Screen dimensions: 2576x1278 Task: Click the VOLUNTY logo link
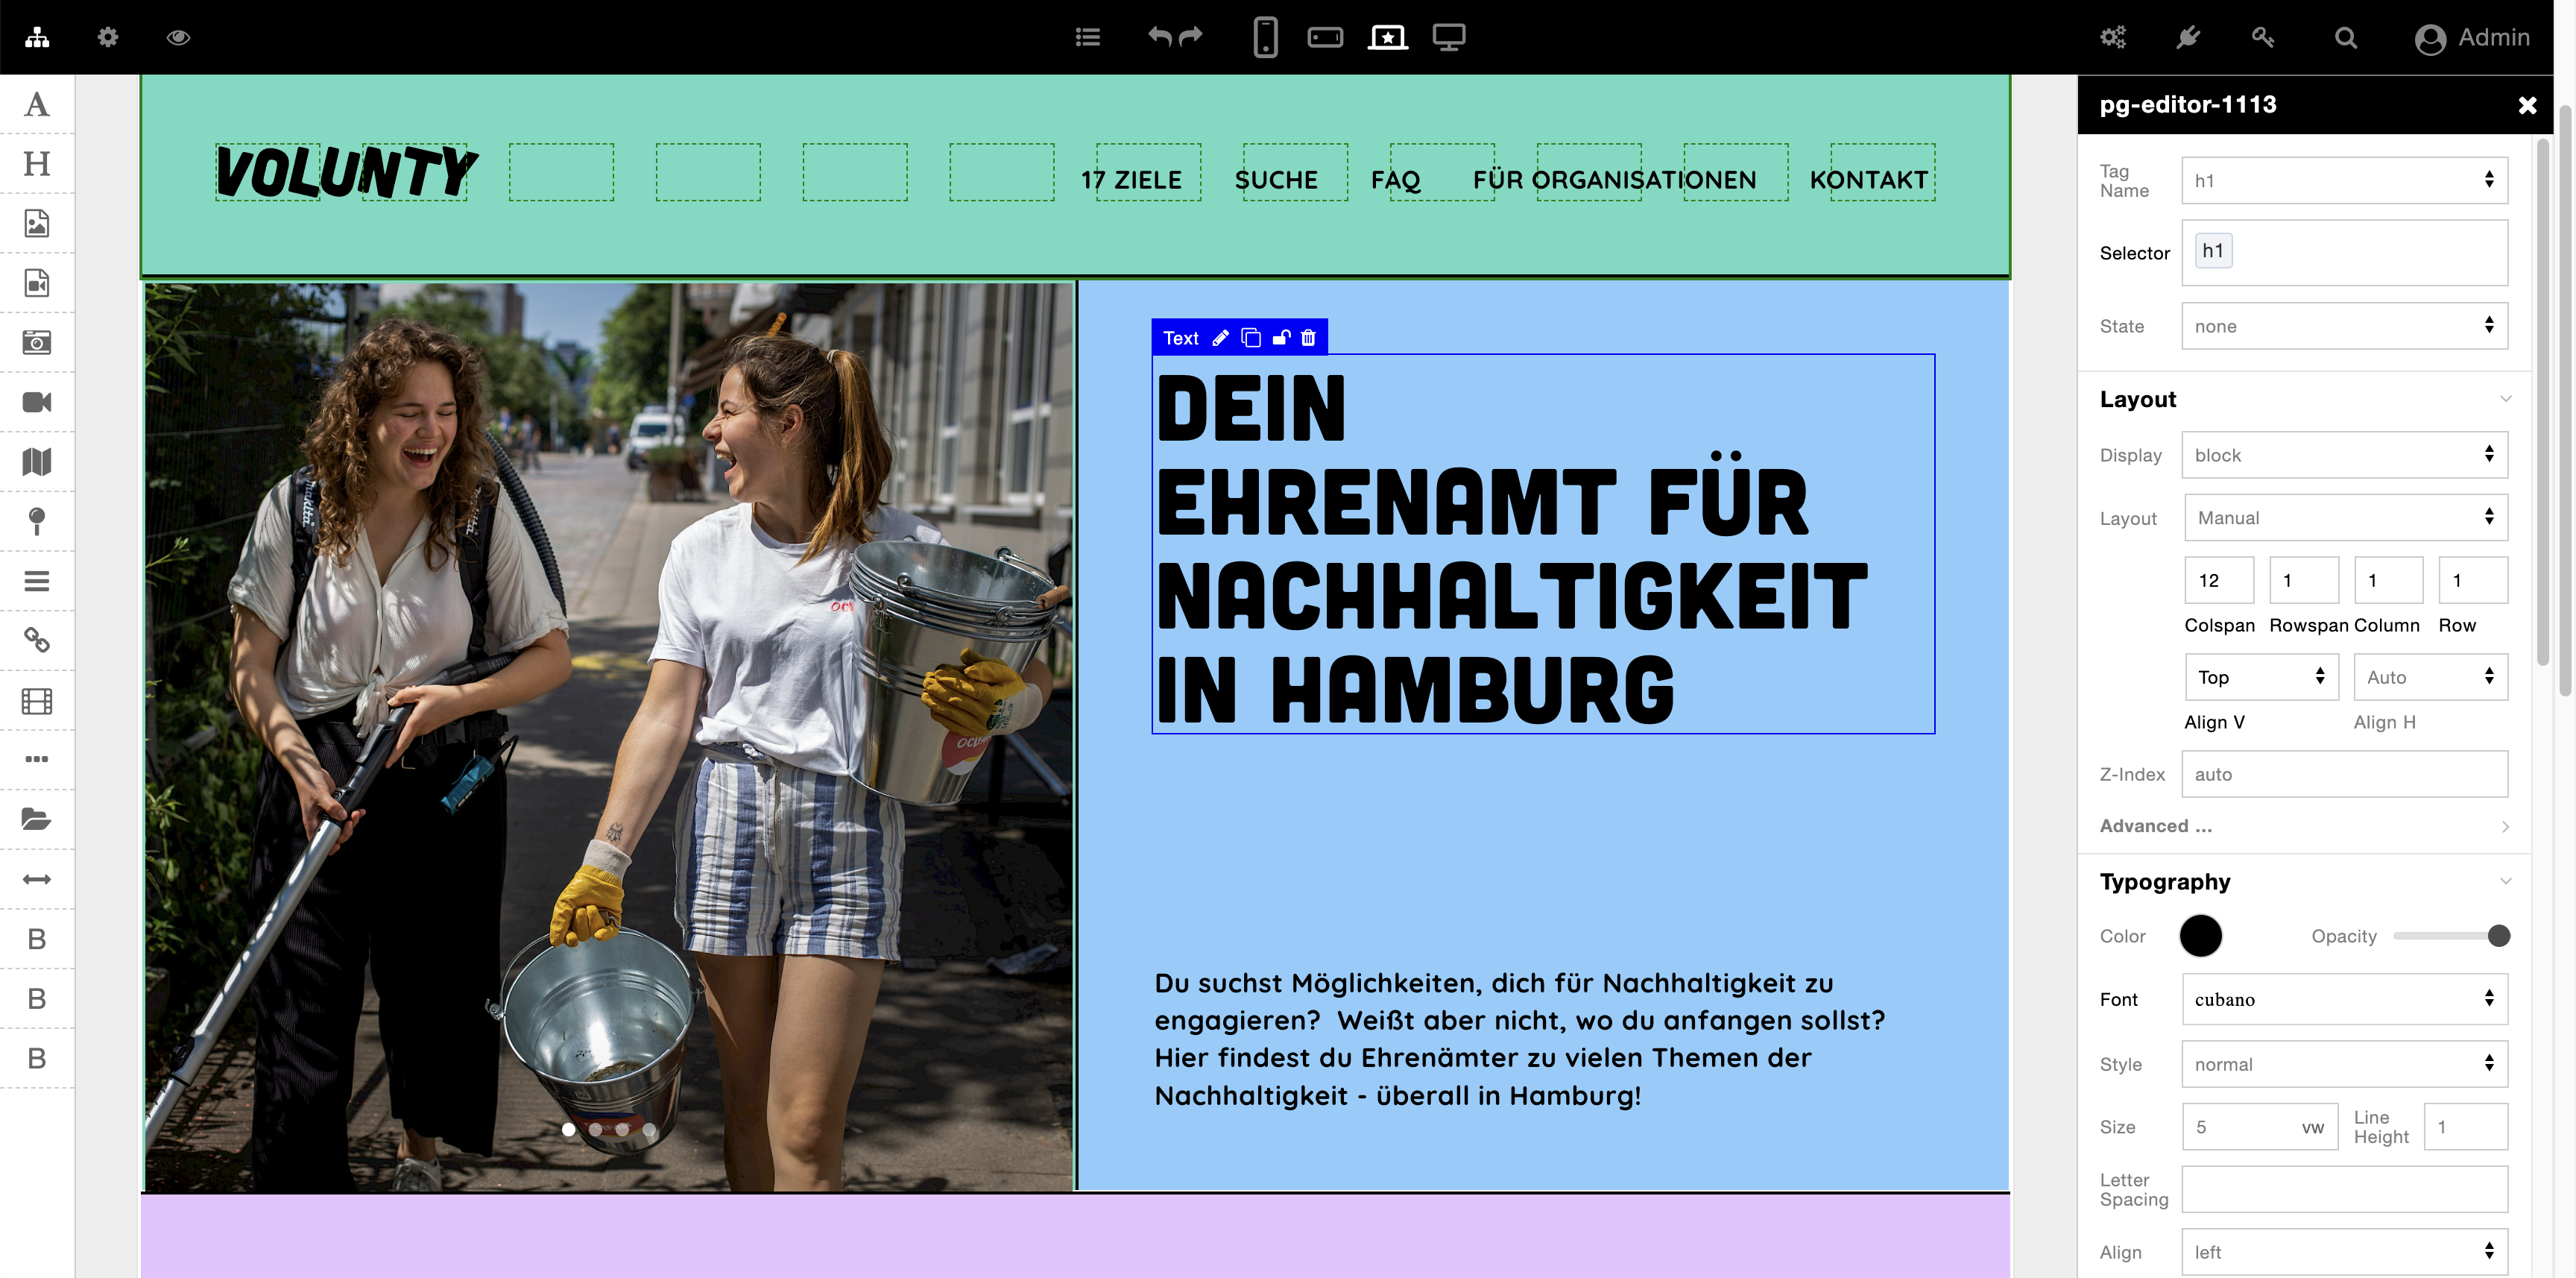pos(346,172)
